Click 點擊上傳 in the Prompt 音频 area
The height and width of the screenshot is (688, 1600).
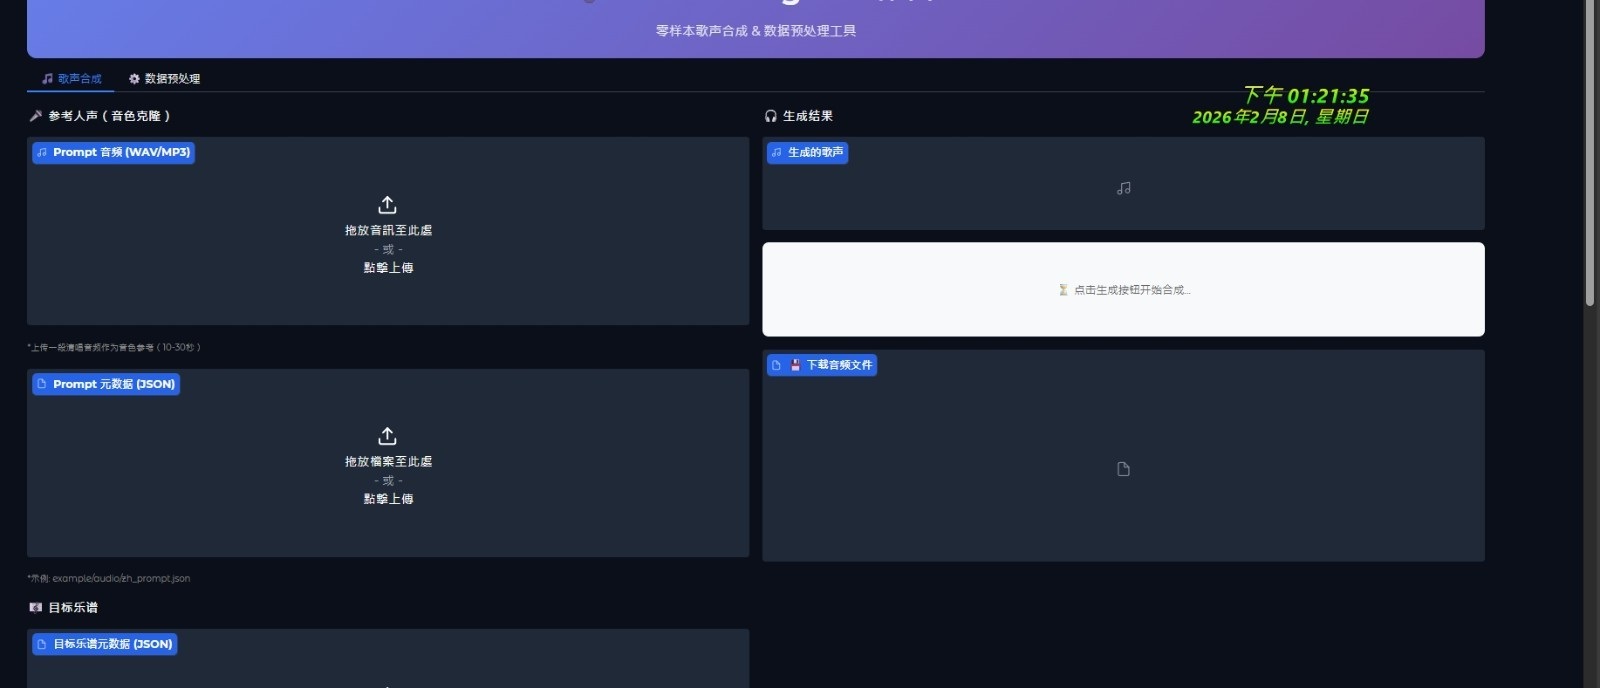click(388, 268)
